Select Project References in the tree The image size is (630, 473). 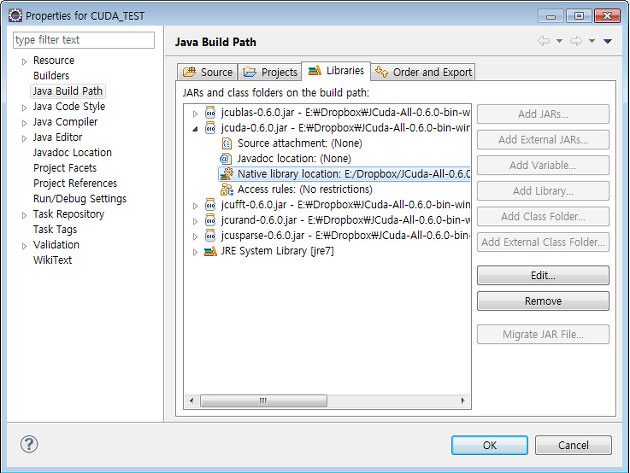click(75, 183)
